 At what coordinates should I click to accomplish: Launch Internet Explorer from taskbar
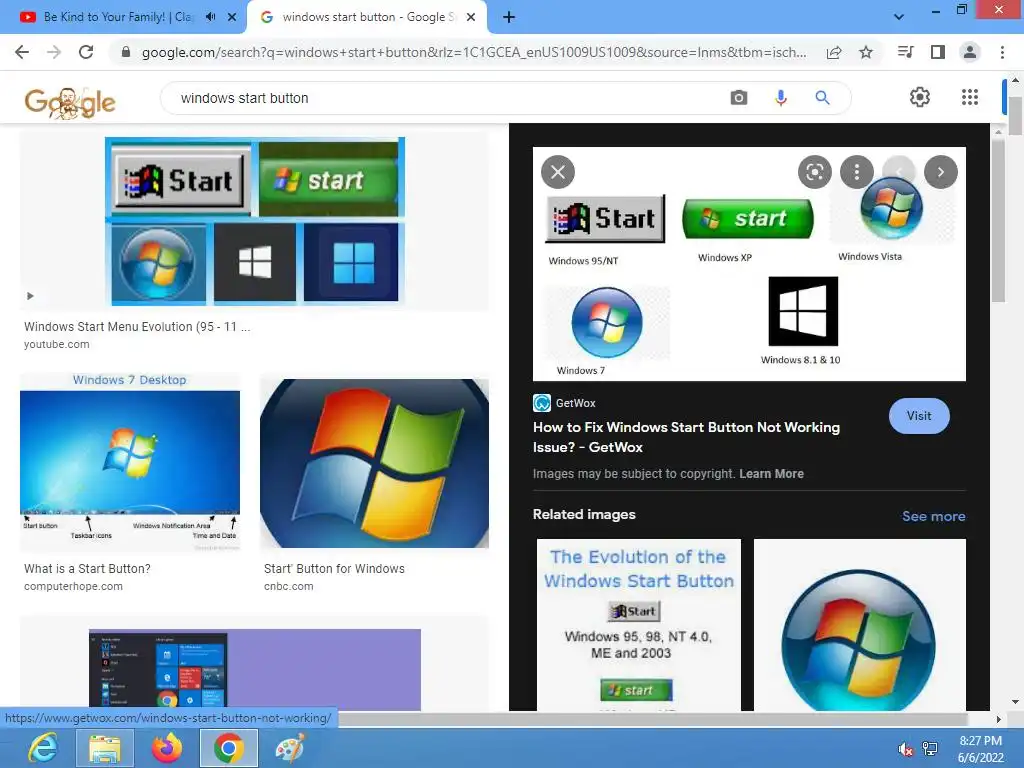coord(43,748)
